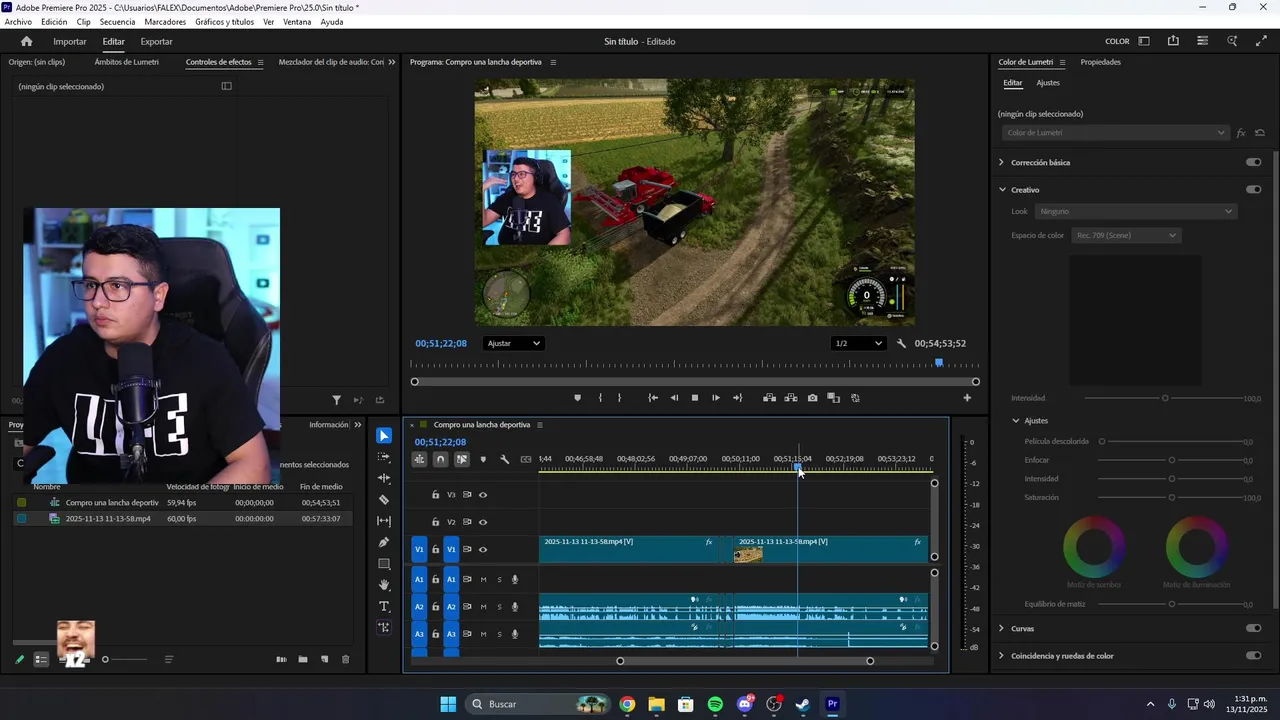This screenshot has width=1280, height=720.
Task: Delete selected project item with trash icon
Action: point(346,660)
